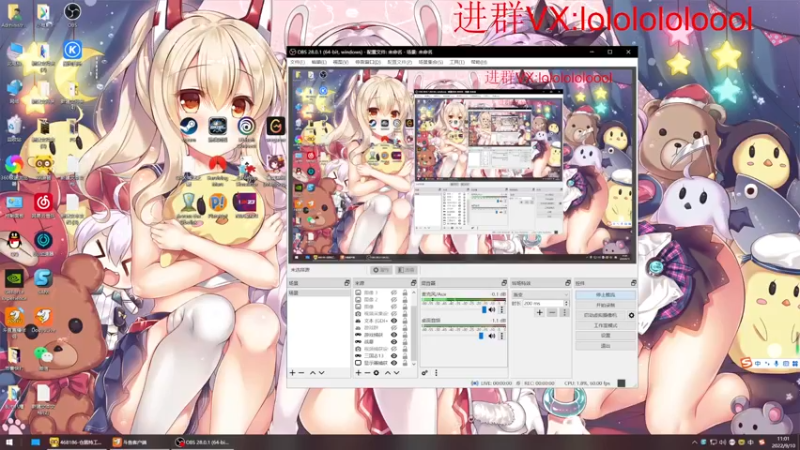Open 工具(T) menu in OBS

(x=457, y=62)
